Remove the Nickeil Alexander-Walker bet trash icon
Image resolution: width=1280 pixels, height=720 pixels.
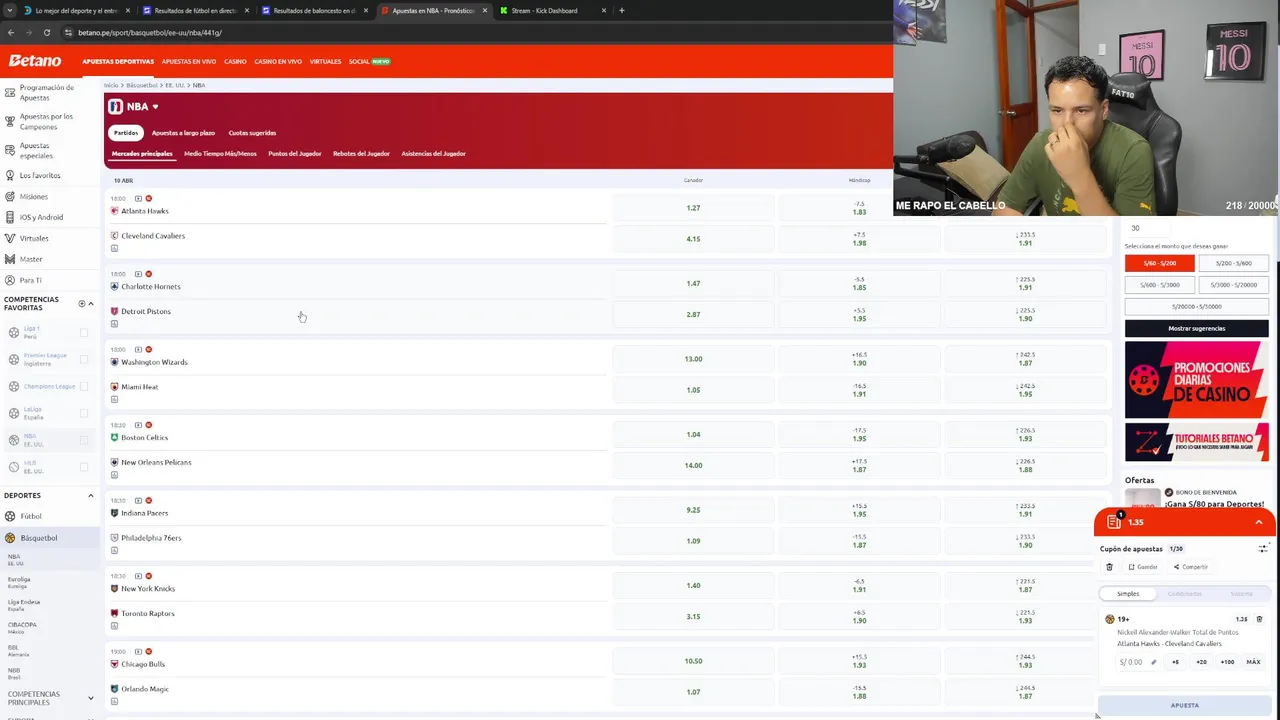[1259, 619]
